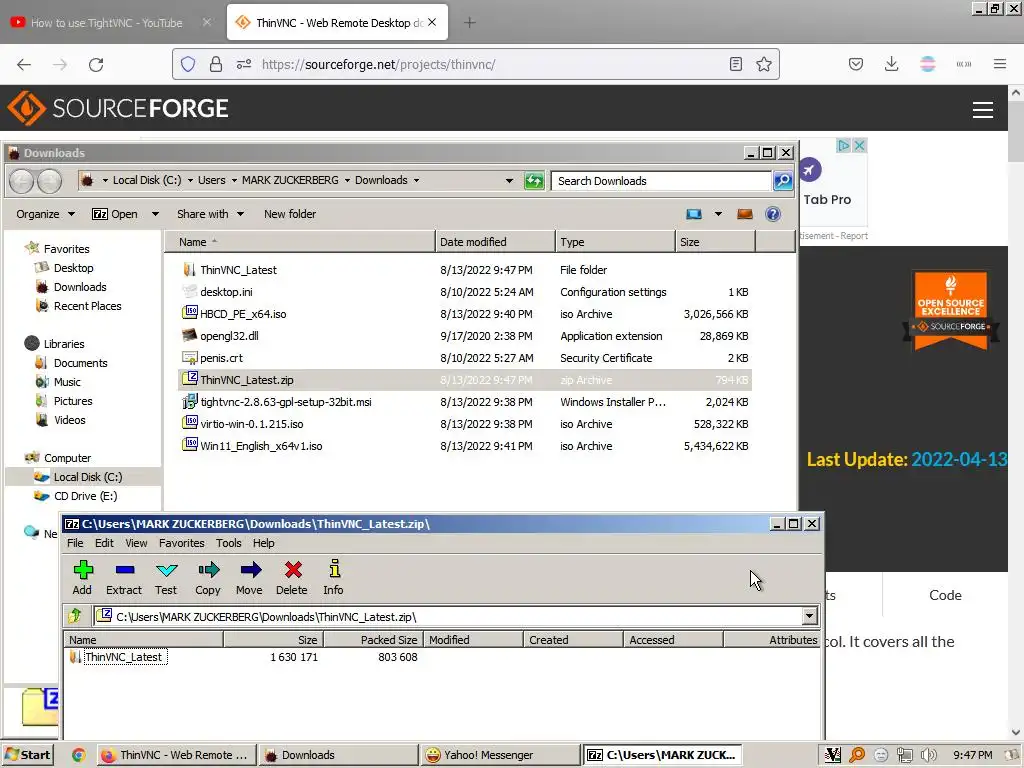Click the Code tab on SourceForge page
The height and width of the screenshot is (768, 1024).
[945, 595]
